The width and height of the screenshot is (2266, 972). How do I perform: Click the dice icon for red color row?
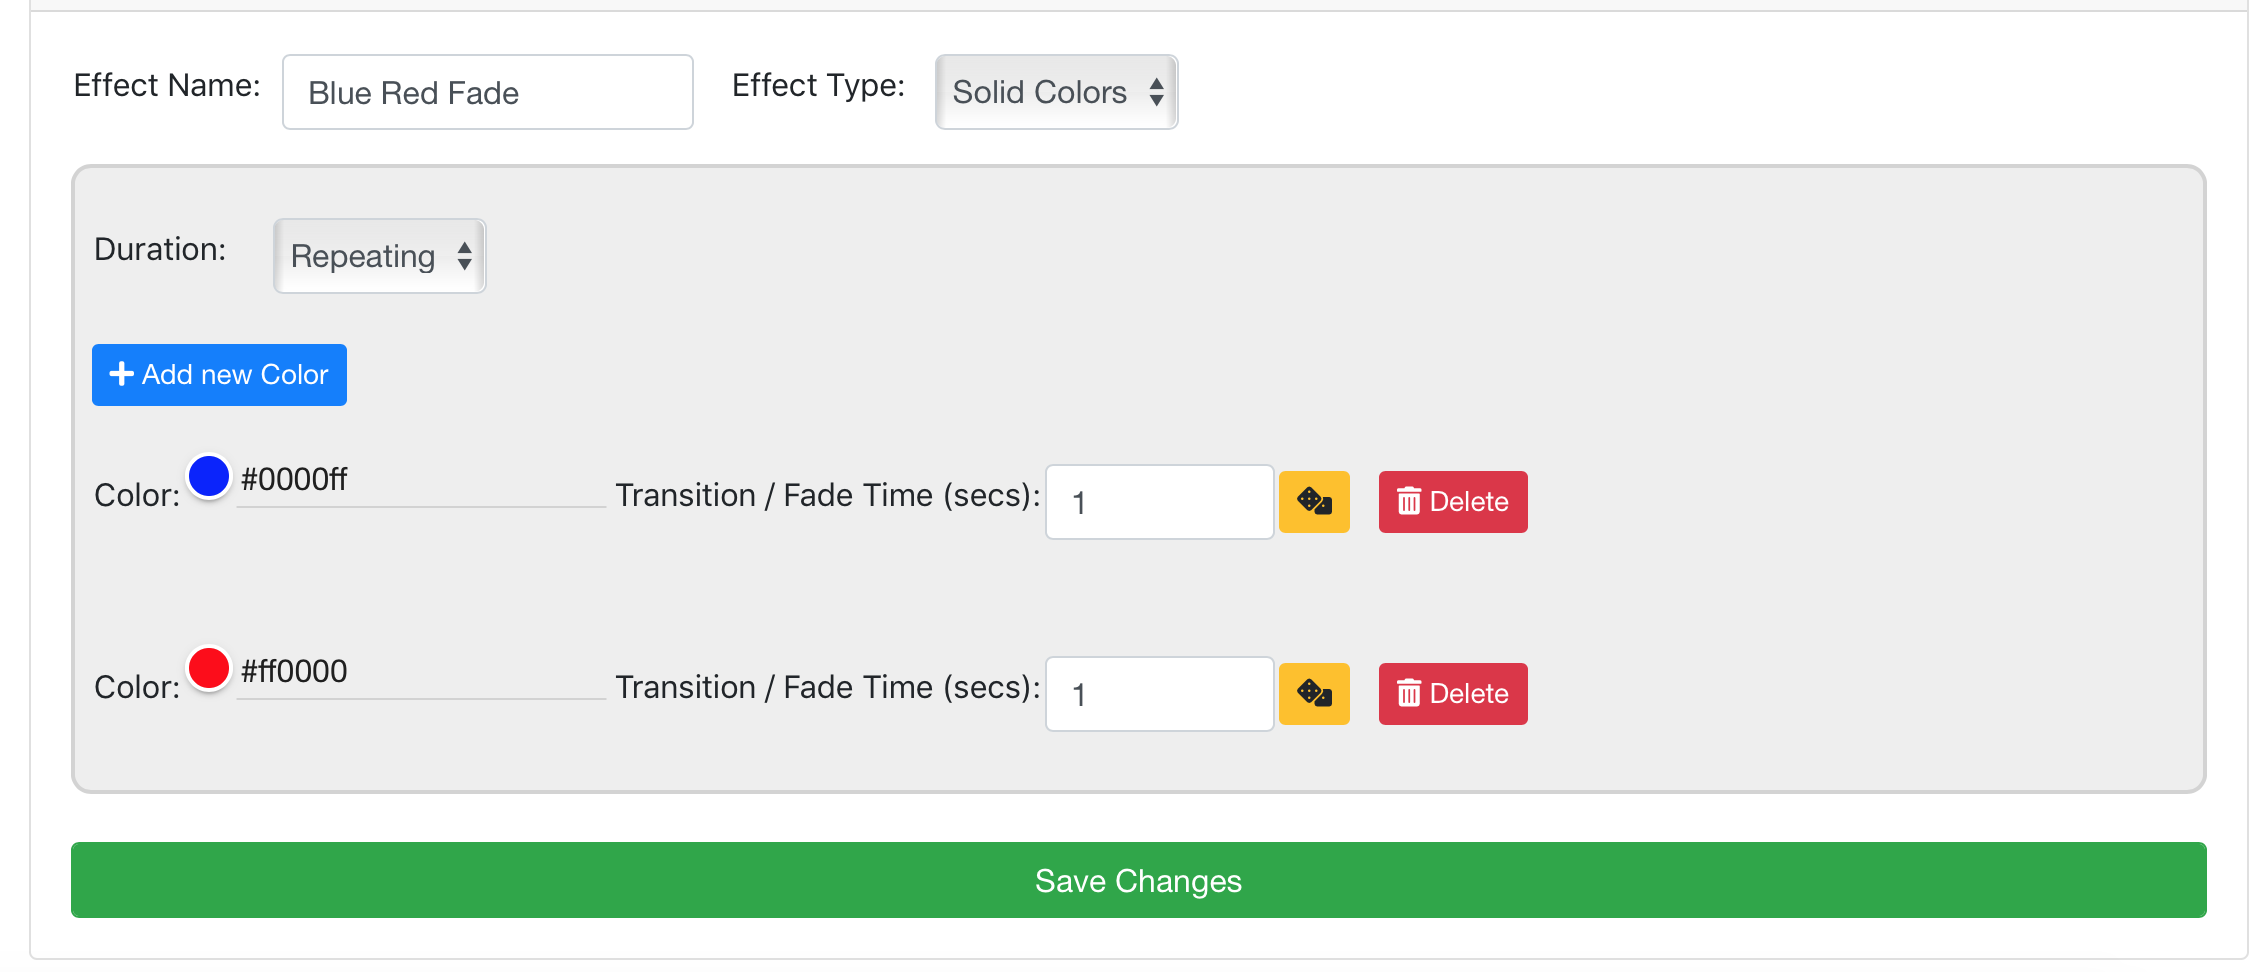(1314, 694)
